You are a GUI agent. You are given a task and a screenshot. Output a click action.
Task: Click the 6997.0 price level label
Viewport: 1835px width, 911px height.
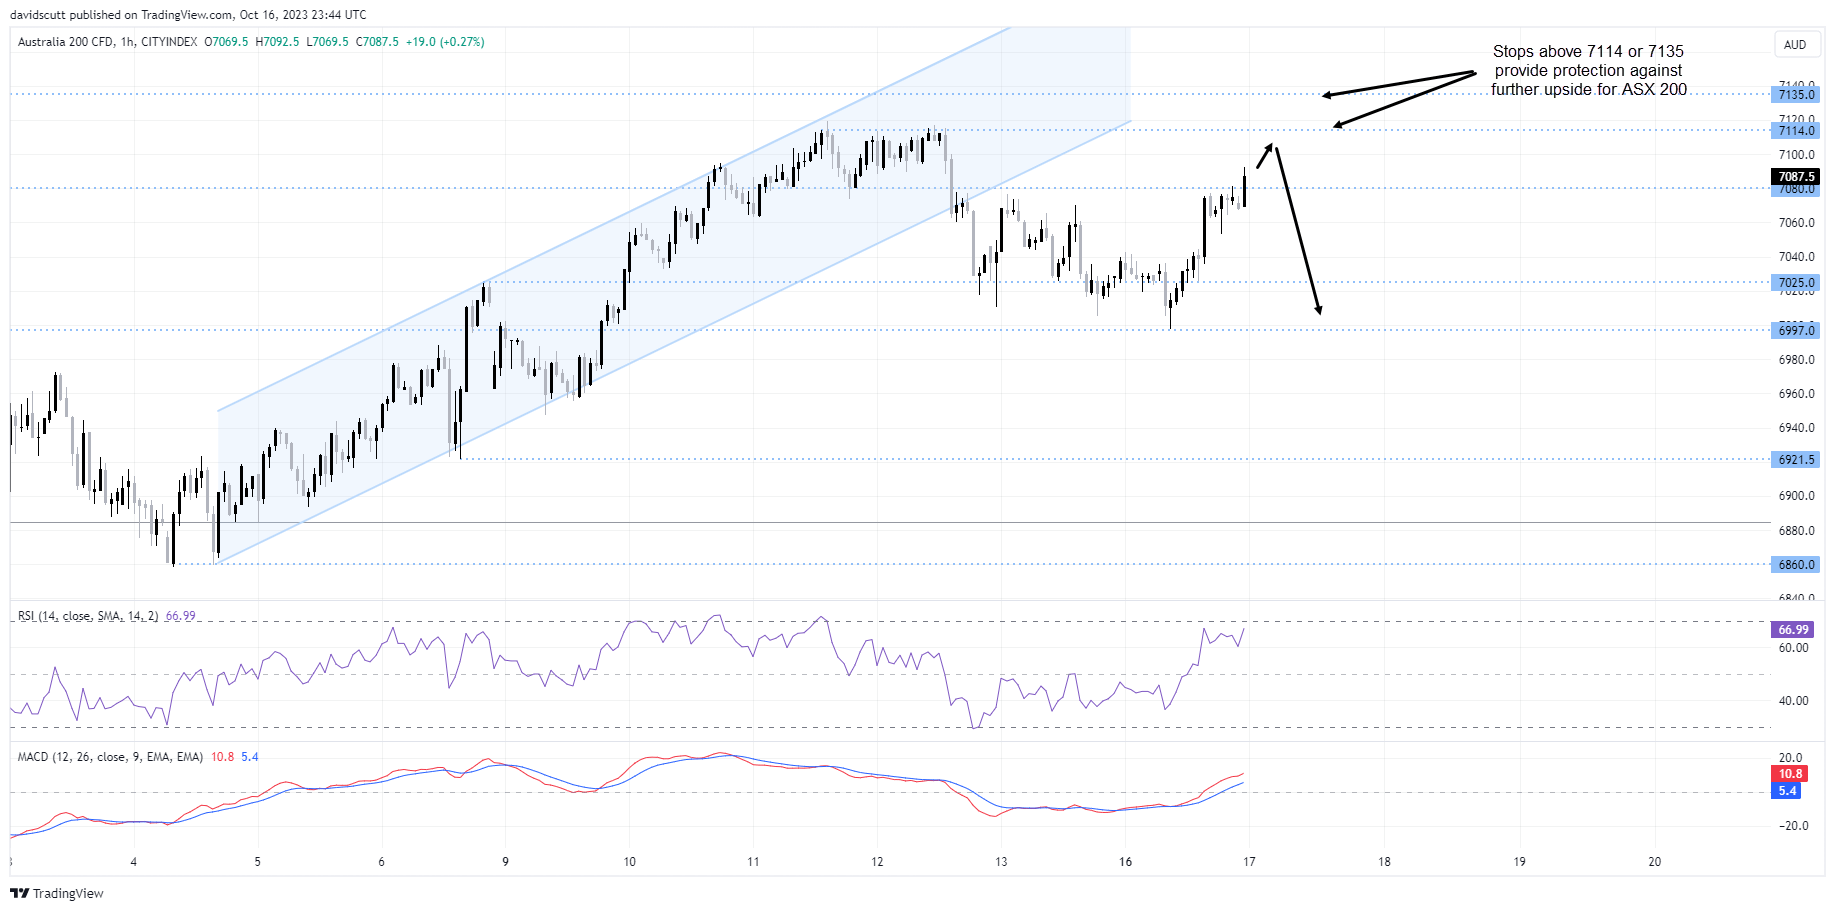pos(1795,330)
